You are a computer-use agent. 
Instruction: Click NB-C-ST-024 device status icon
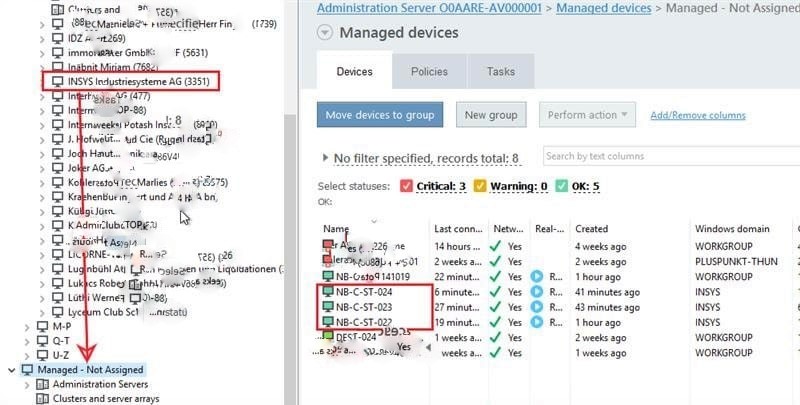328,292
